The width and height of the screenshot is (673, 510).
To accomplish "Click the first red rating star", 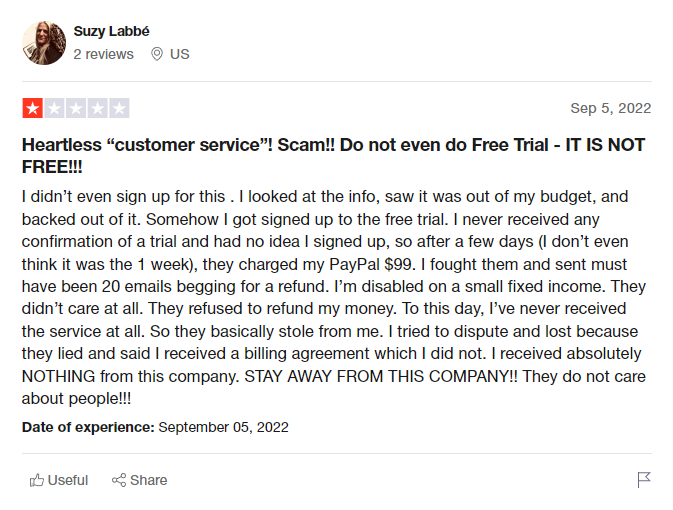I will point(33,108).
